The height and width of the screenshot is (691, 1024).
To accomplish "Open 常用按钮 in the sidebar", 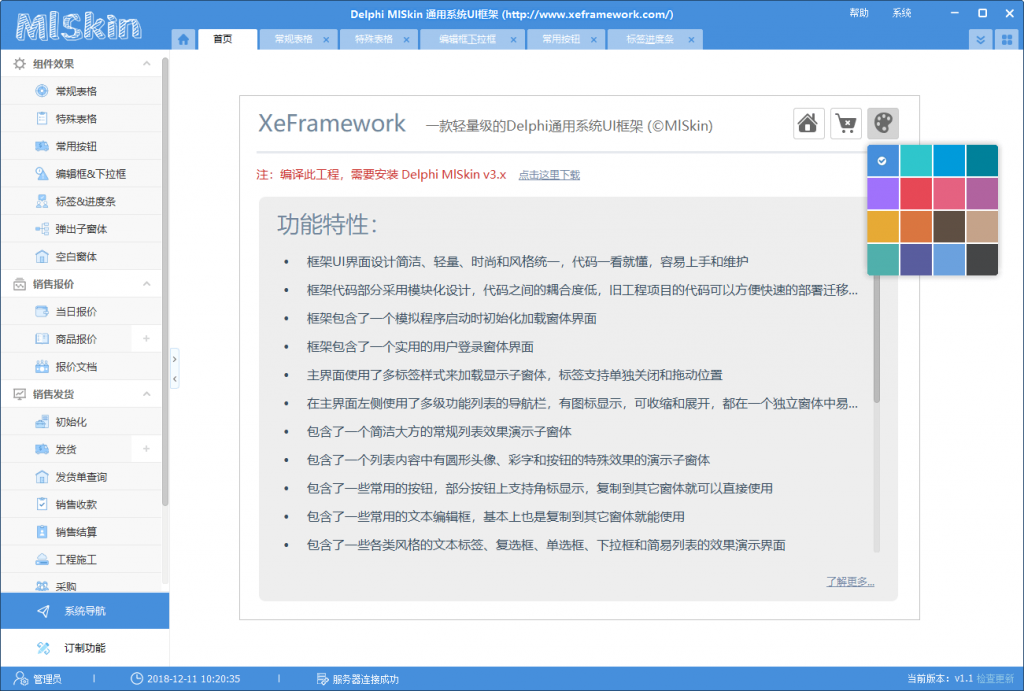I will click(x=81, y=146).
